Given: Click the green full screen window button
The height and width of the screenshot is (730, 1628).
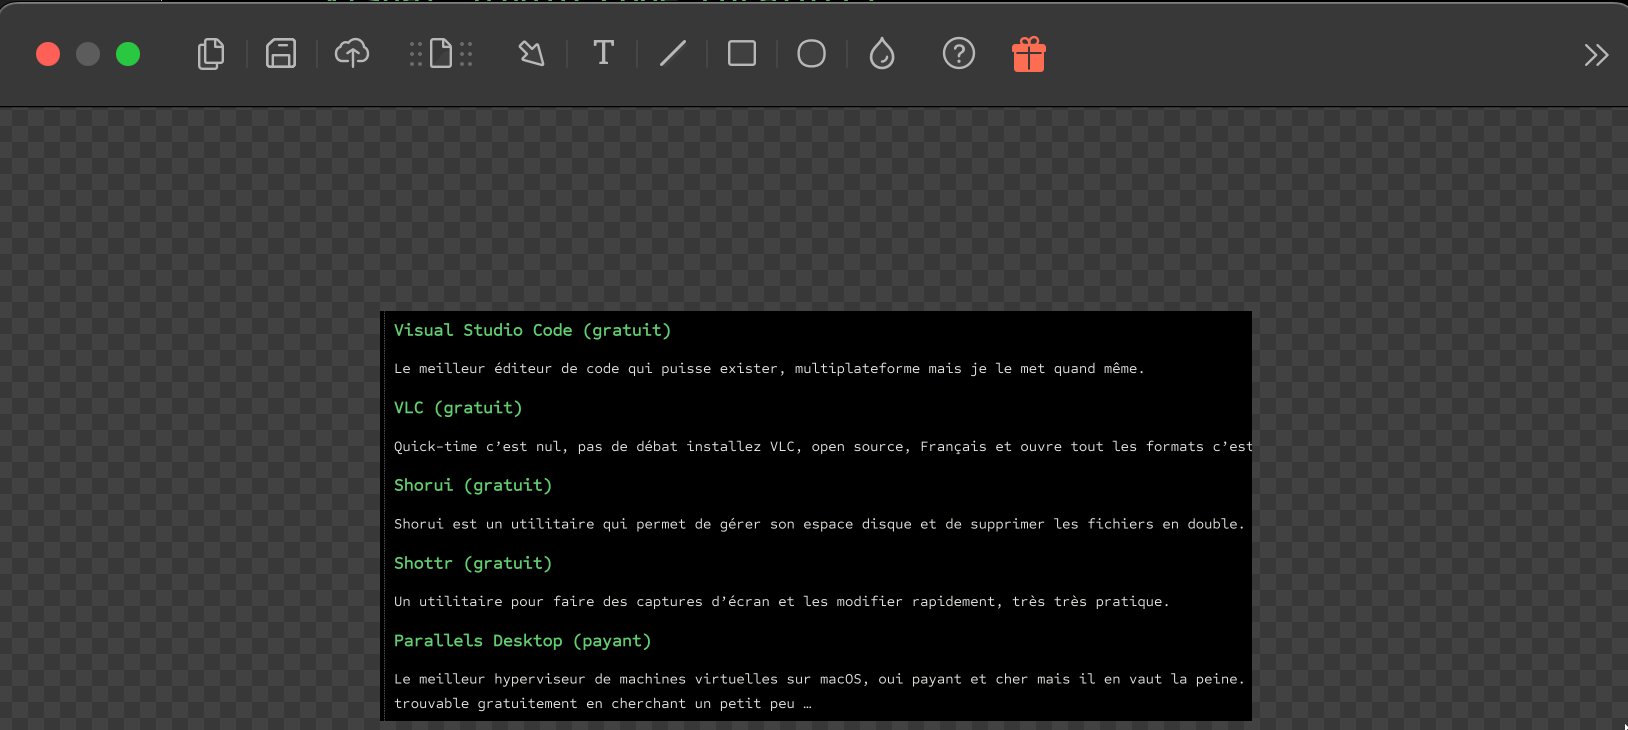Looking at the screenshot, I should click(128, 54).
